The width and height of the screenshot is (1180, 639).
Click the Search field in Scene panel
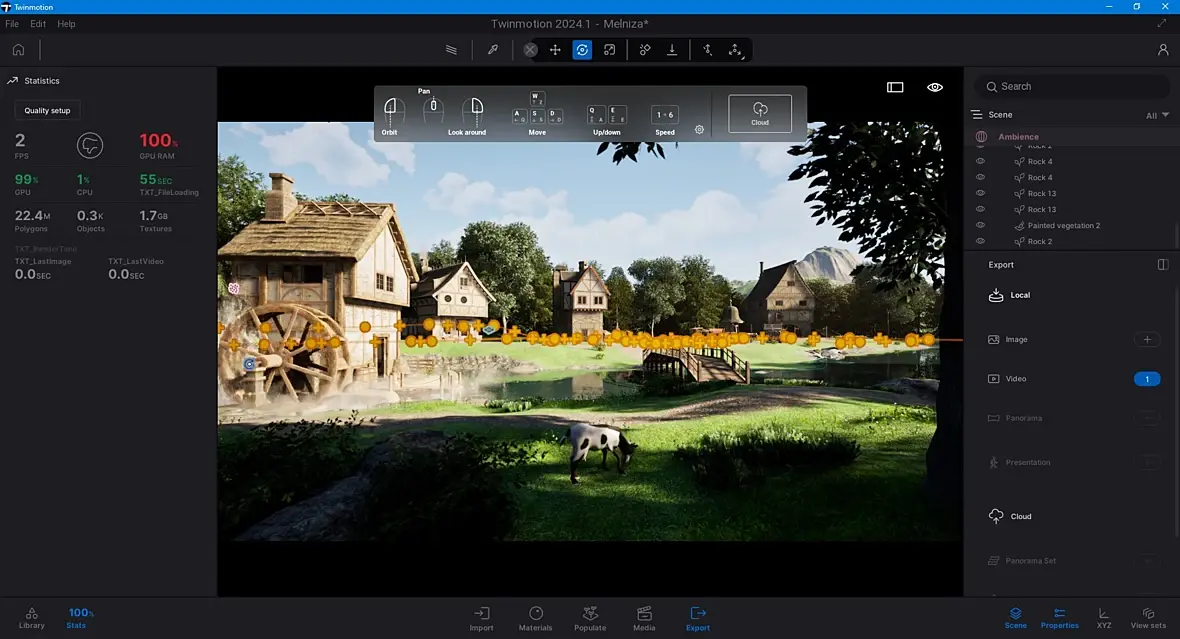point(1072,87)
